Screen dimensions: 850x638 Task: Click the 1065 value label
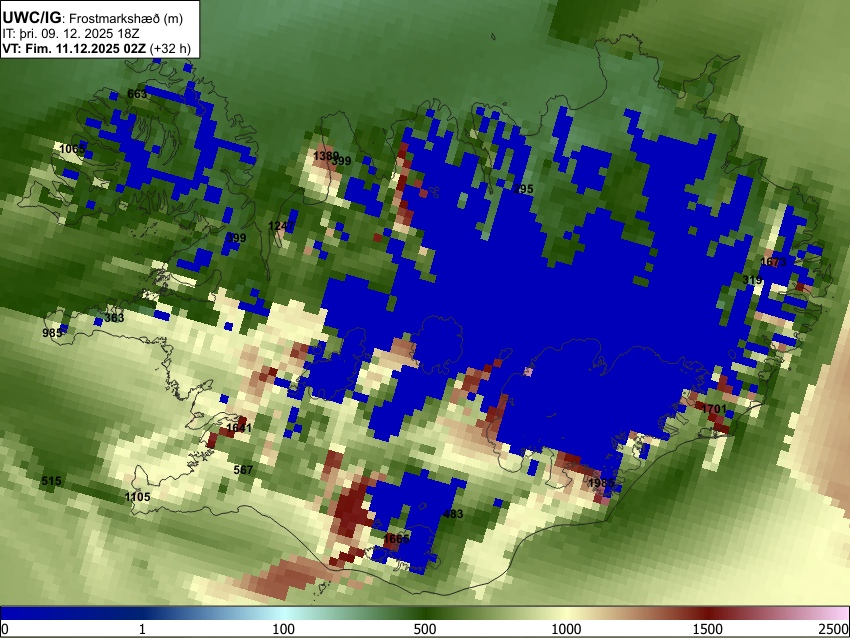[x=72, y=149]
